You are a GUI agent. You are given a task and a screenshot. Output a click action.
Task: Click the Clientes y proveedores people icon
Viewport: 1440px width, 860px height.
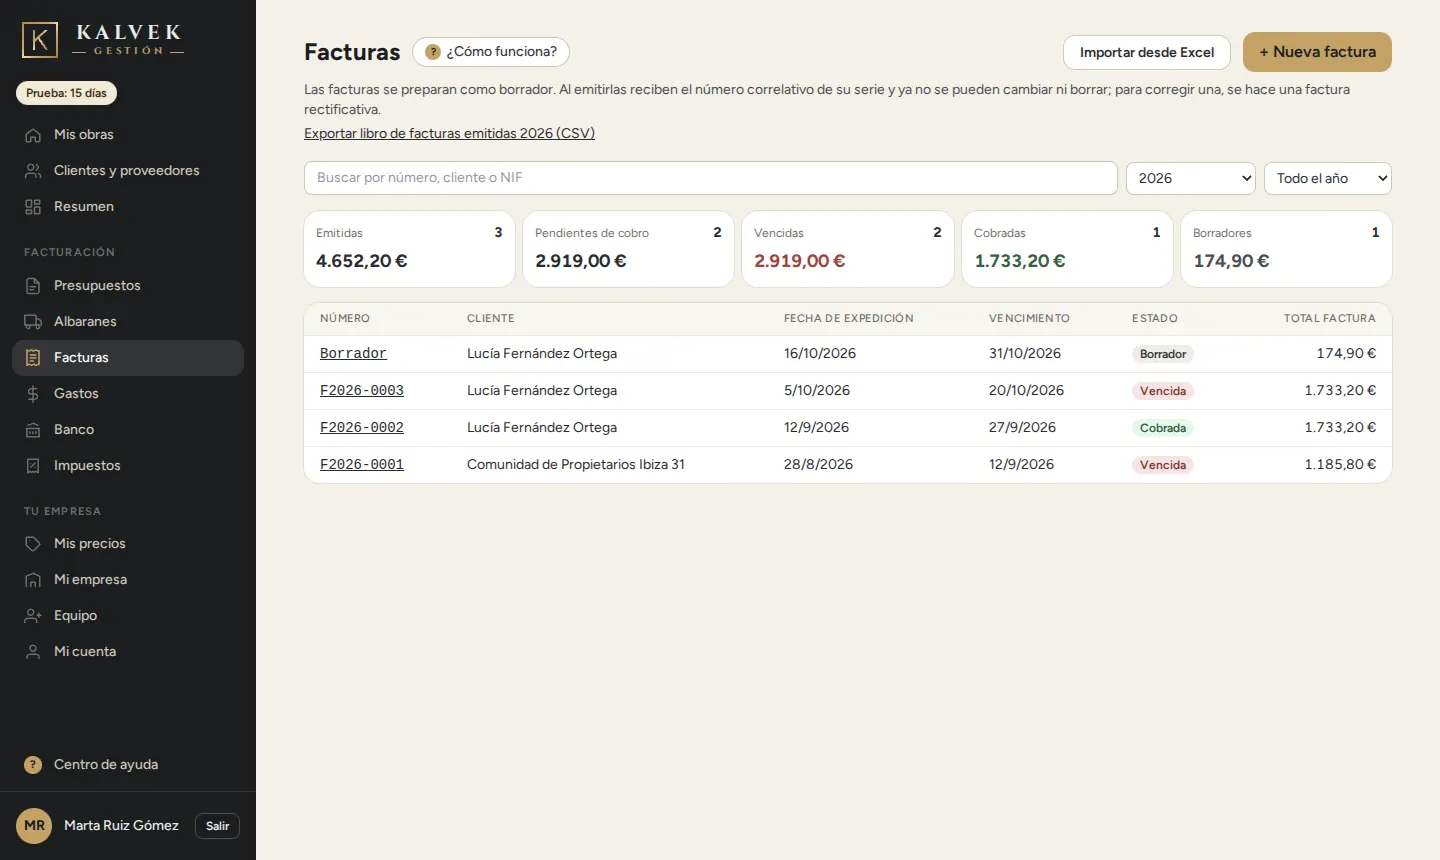[33, 171]
